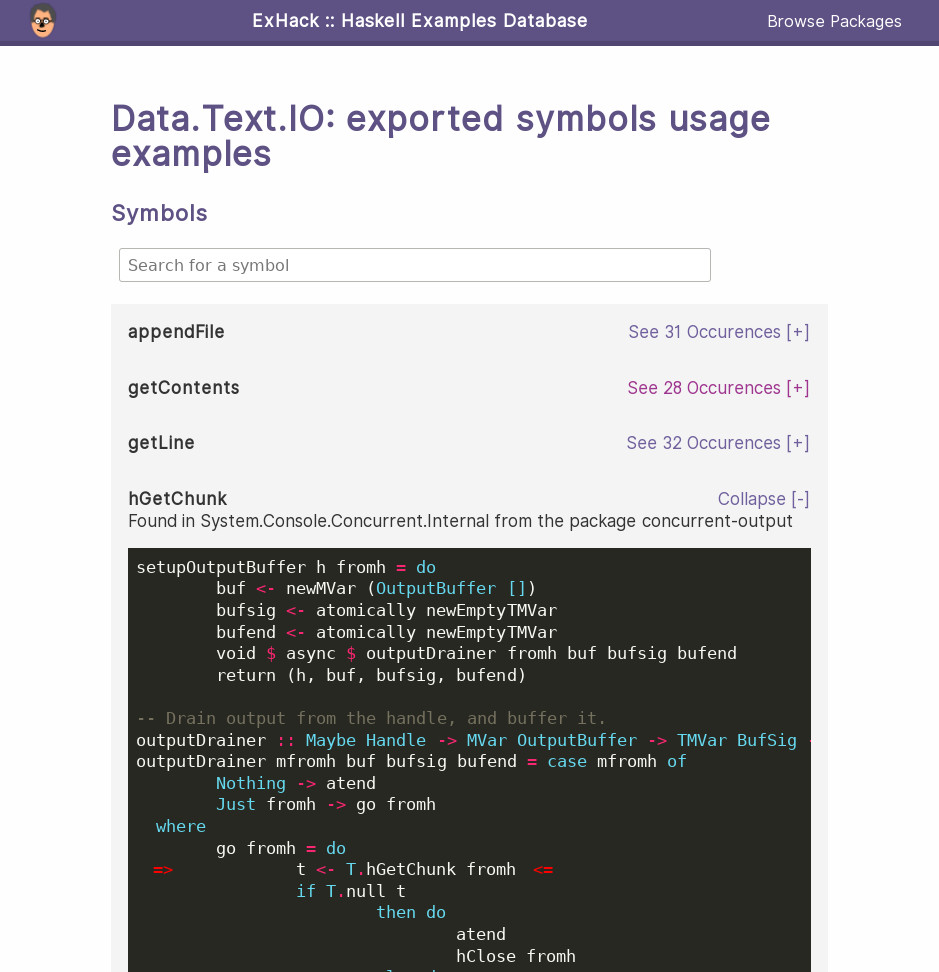Click the 'where' keyword in the code
The width and height of the screenshot is (939, 972).
(x=180, y=826)
